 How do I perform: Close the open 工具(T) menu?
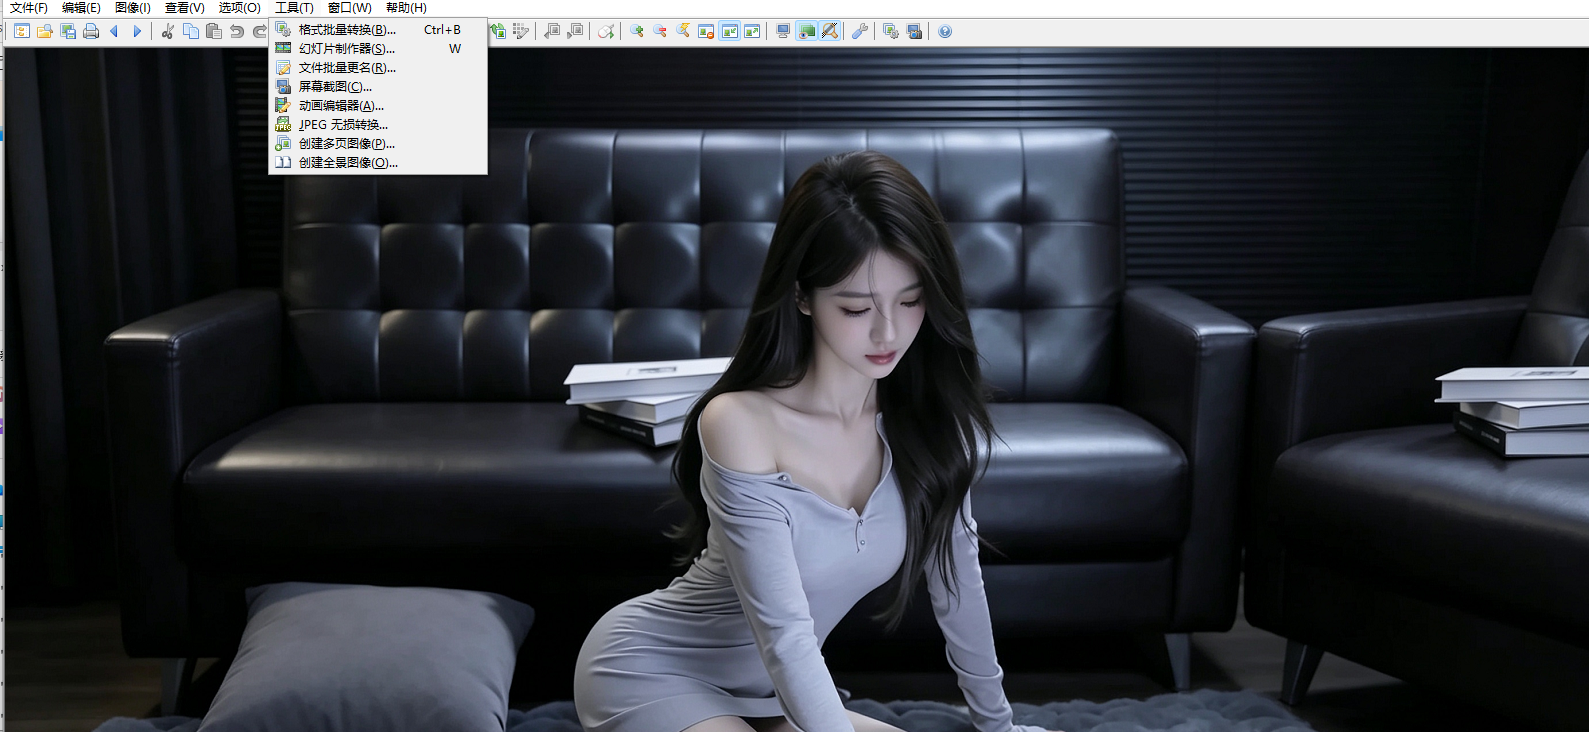tap(294, 8)
